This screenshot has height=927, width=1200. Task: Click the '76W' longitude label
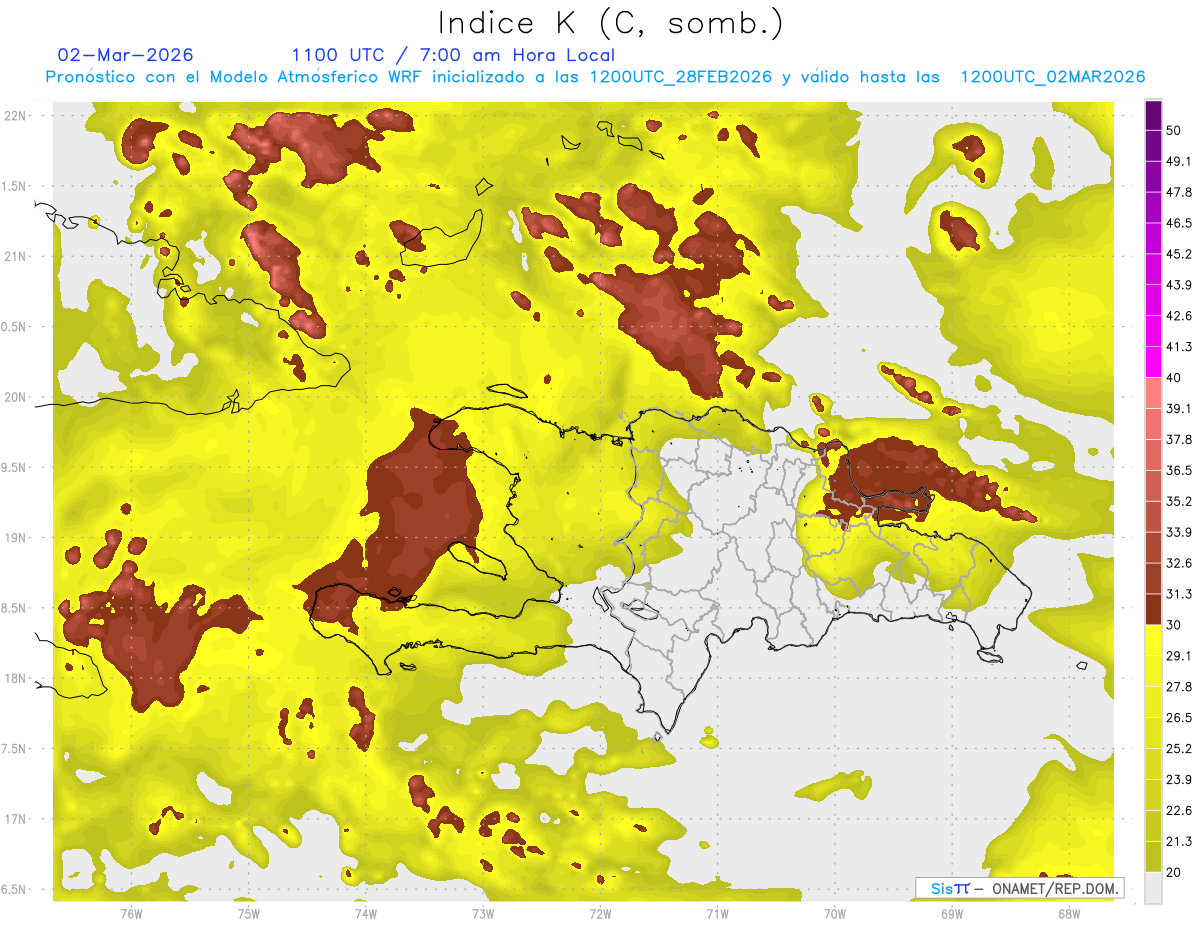[x=131, y=913]
